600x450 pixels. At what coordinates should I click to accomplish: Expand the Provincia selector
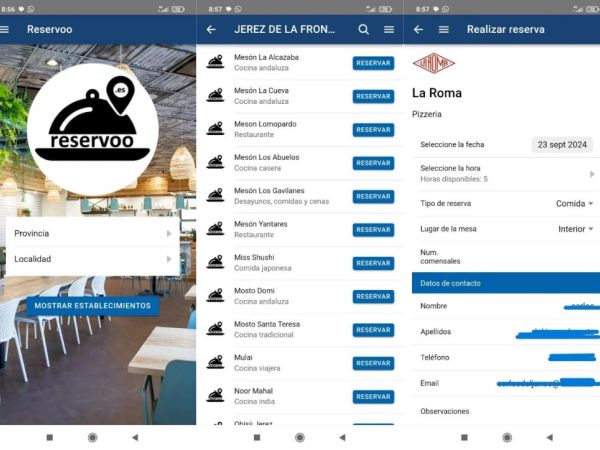93,233
